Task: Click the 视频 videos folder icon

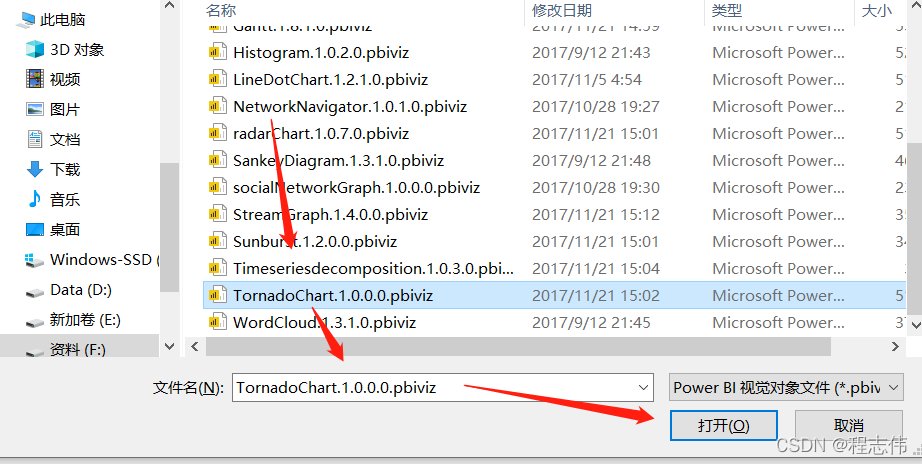Action: point(35,79)
